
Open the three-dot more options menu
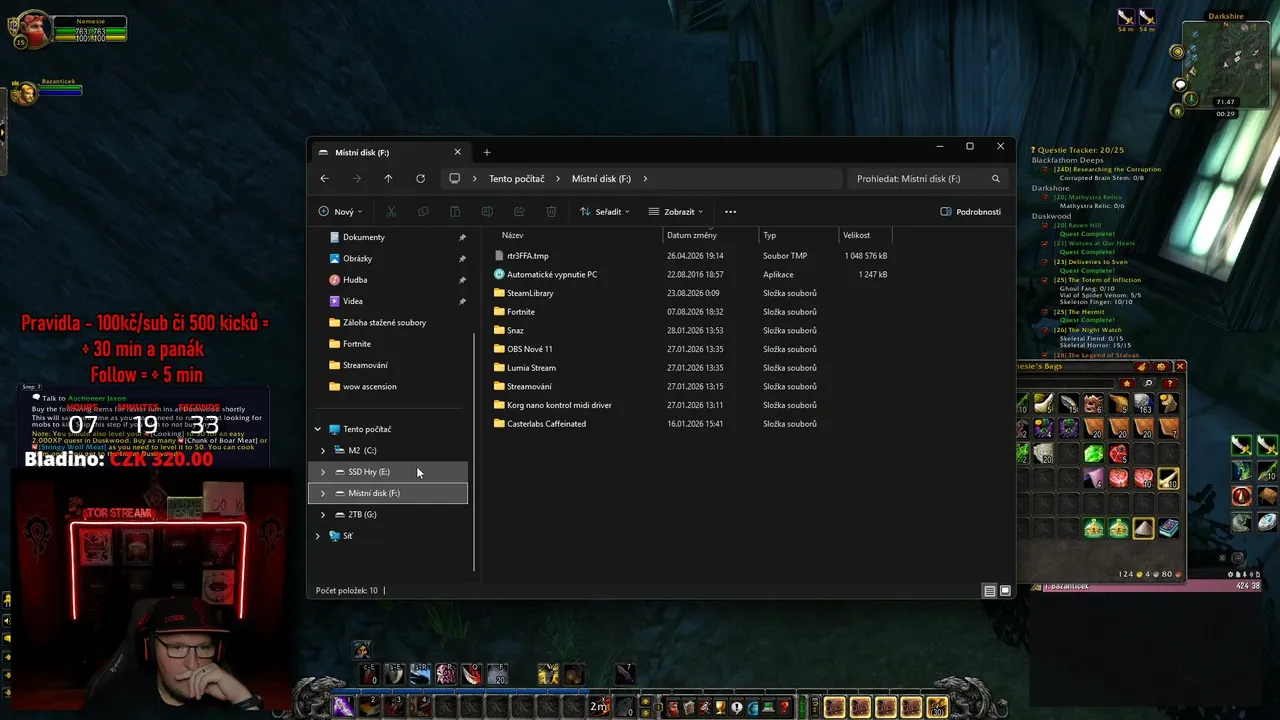(730, 212)
